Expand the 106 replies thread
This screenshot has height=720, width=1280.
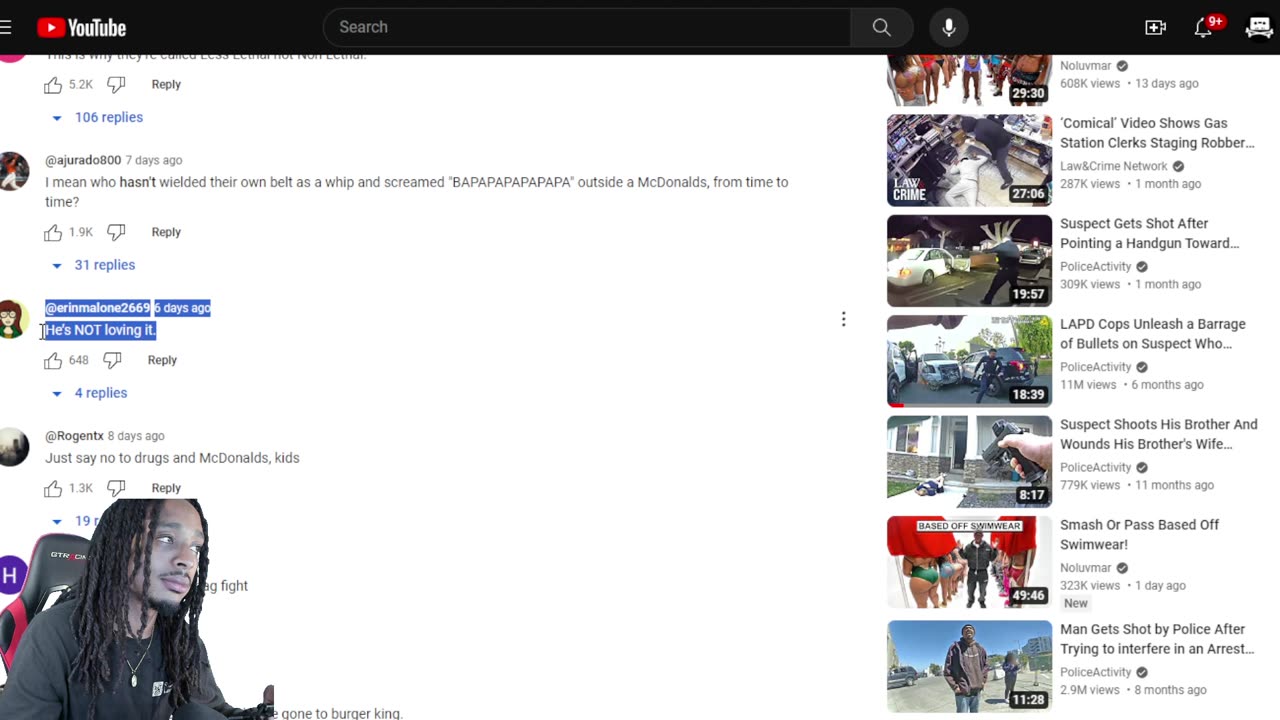97,117
